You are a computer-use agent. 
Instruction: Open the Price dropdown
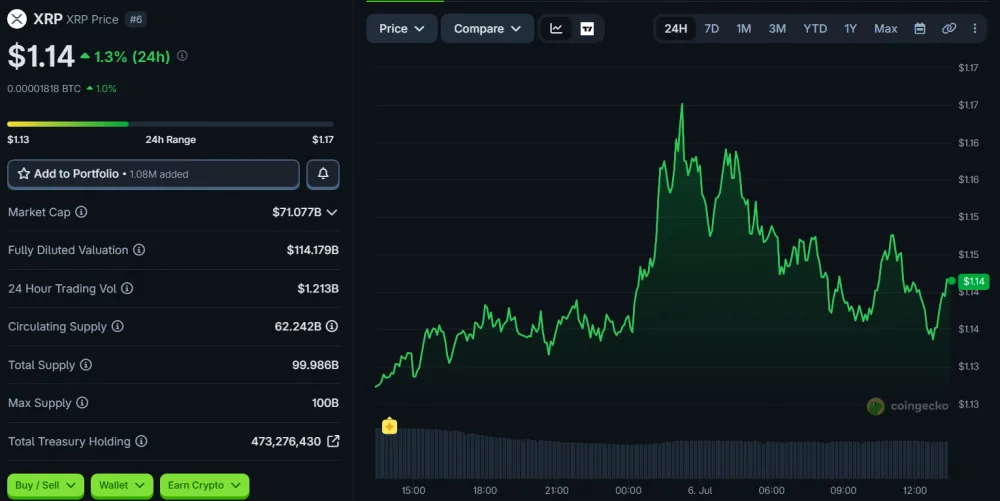tap(402, 29)
